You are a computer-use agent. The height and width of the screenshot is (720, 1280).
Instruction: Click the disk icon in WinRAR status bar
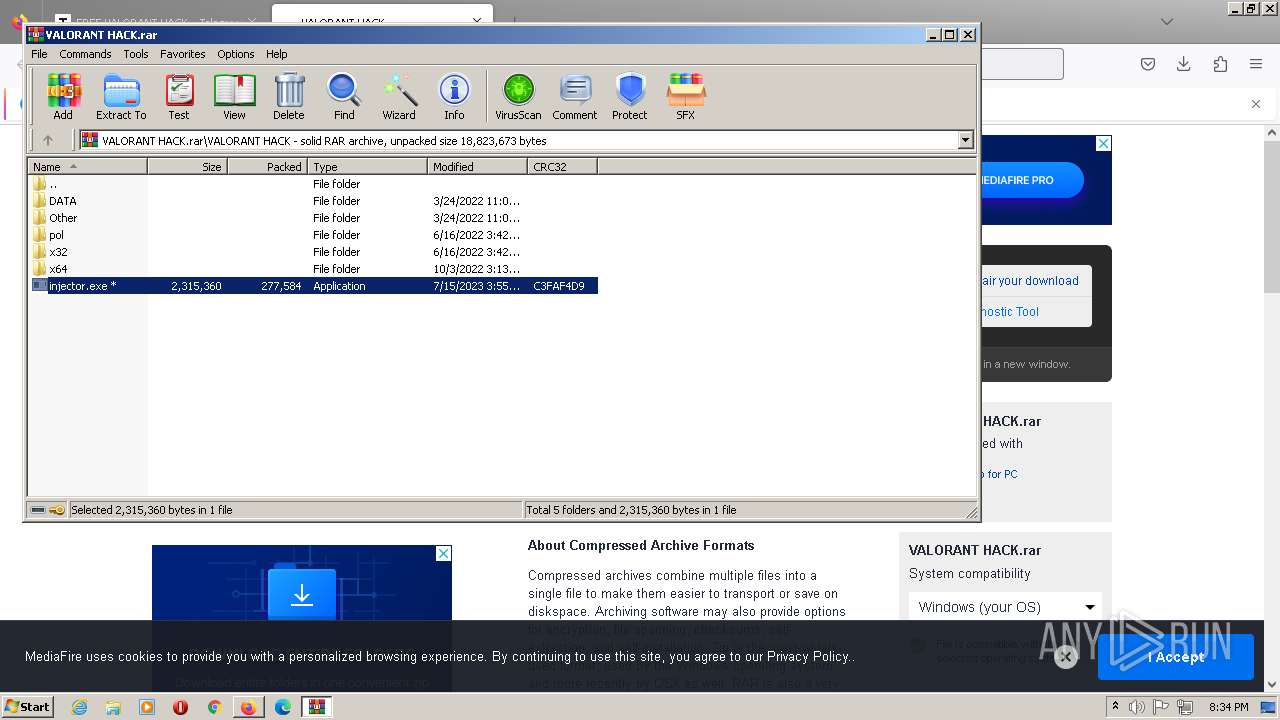[38, 510]
